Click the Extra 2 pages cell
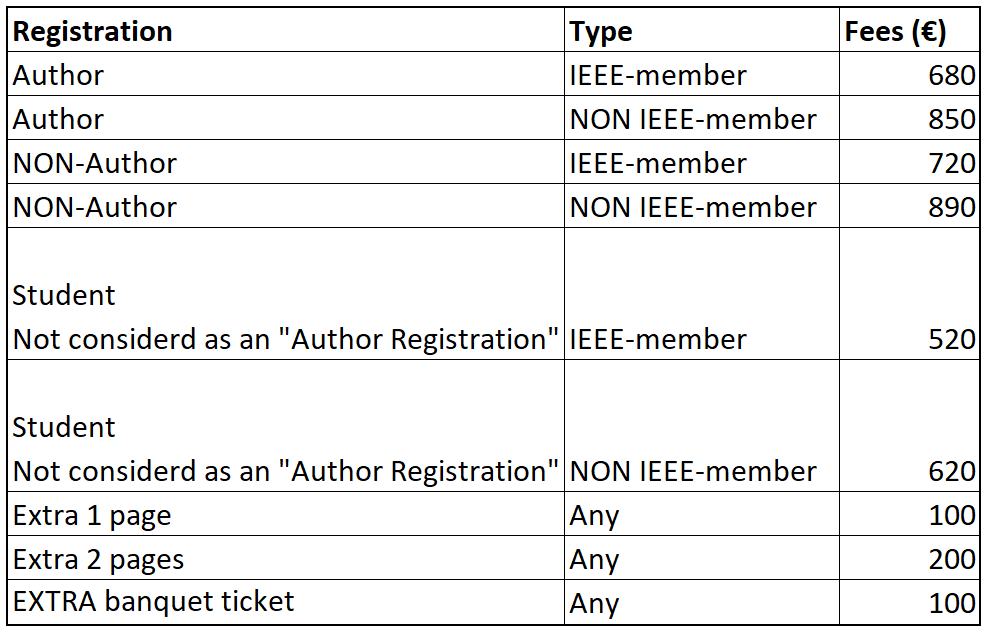 (x=286, y=558)
